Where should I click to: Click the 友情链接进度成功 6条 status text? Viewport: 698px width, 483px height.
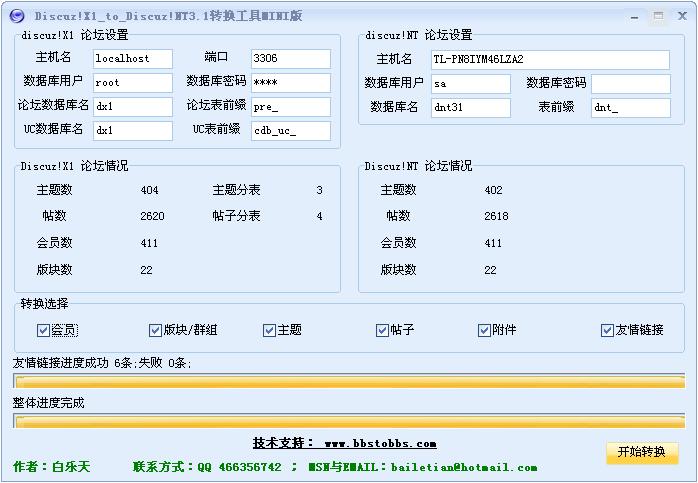coord(102,363)
